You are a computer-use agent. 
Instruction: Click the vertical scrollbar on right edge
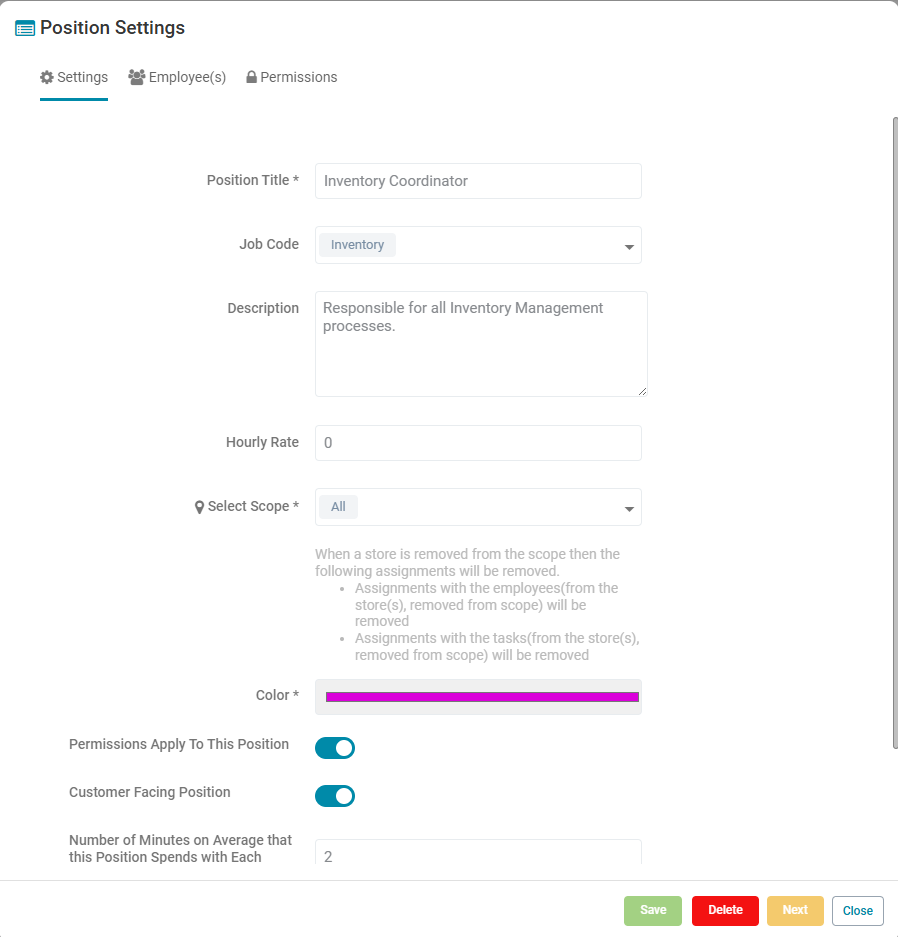[894, 433]
